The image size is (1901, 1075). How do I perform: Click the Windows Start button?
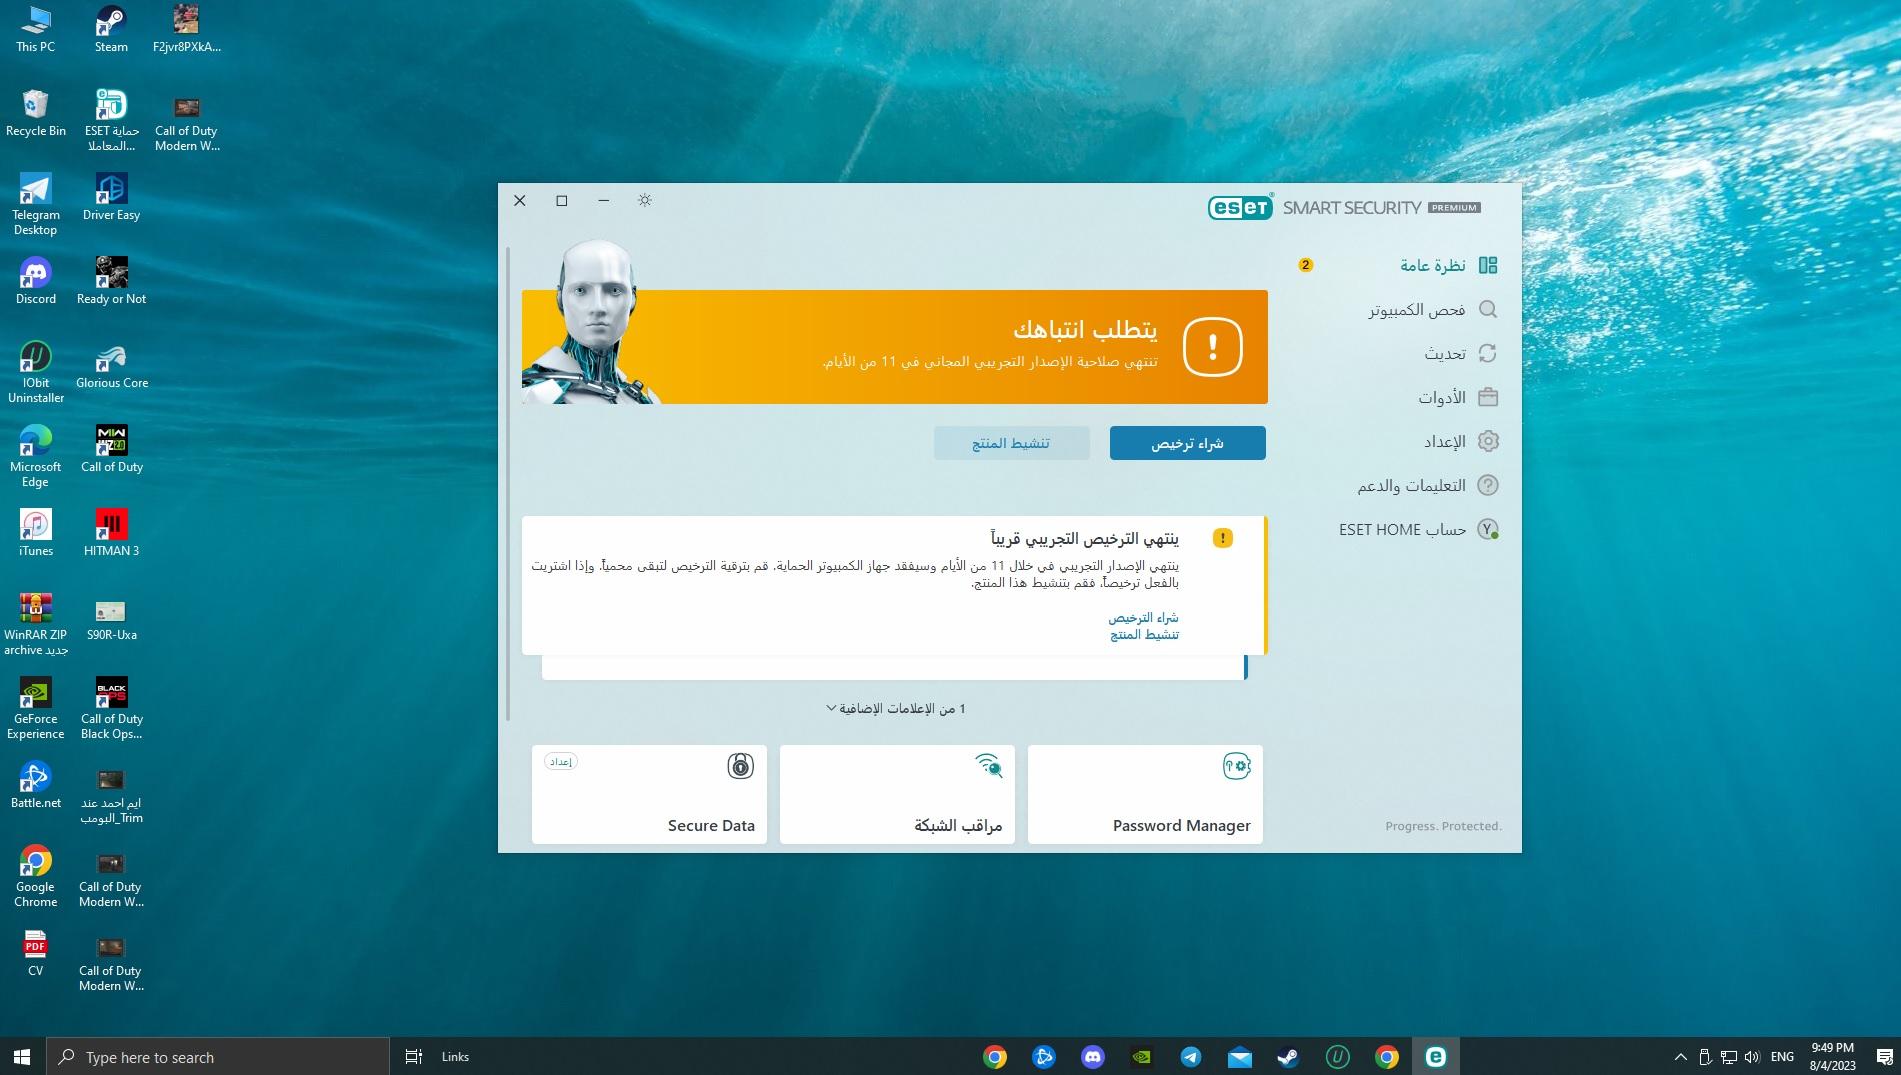[22, 1056]
